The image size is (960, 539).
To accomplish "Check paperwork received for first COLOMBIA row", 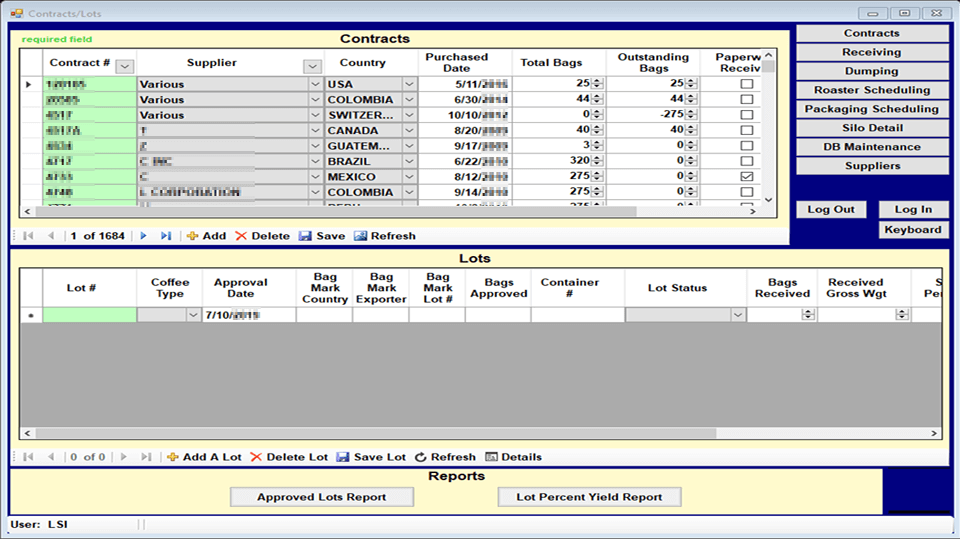I will [746, 99].
